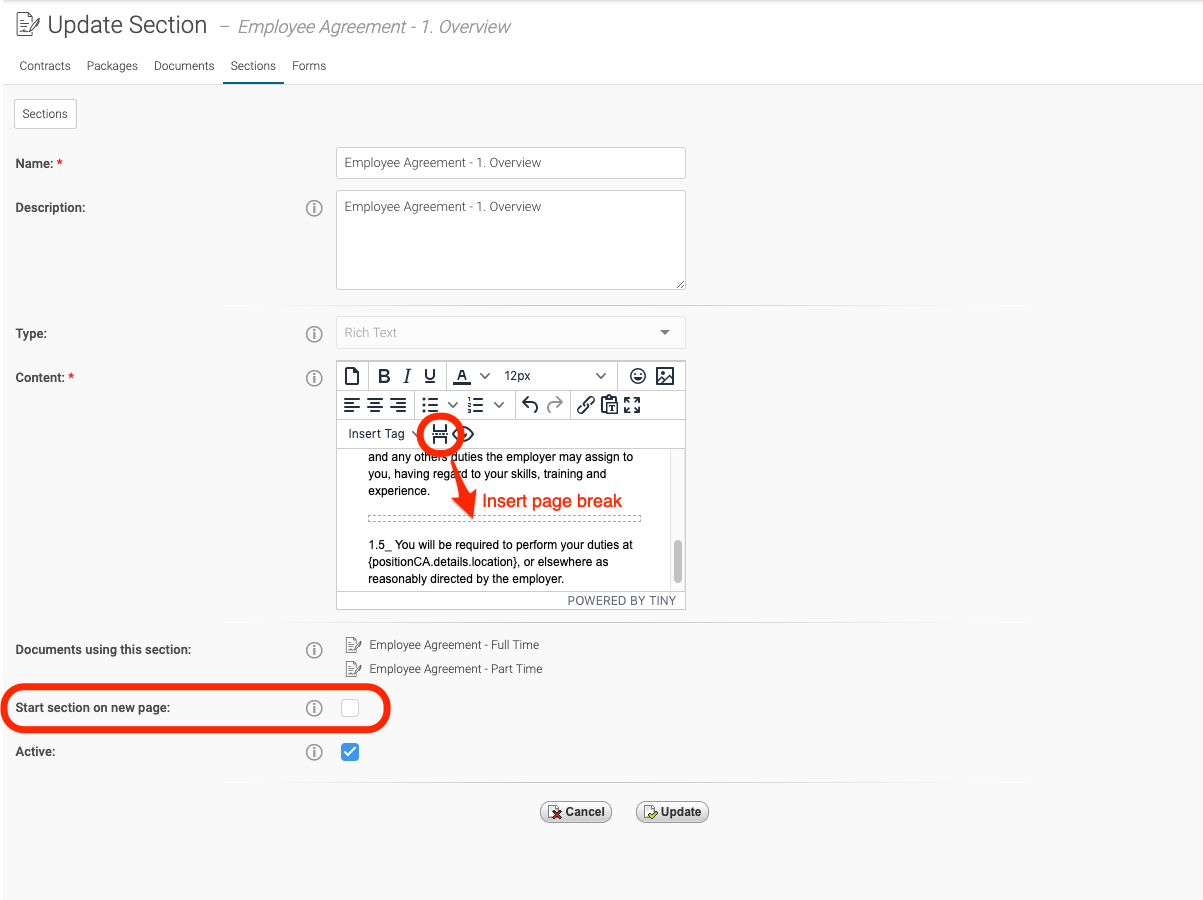Toggle fullscreen editor mode

pyautogui.click(x=632, y=405)
